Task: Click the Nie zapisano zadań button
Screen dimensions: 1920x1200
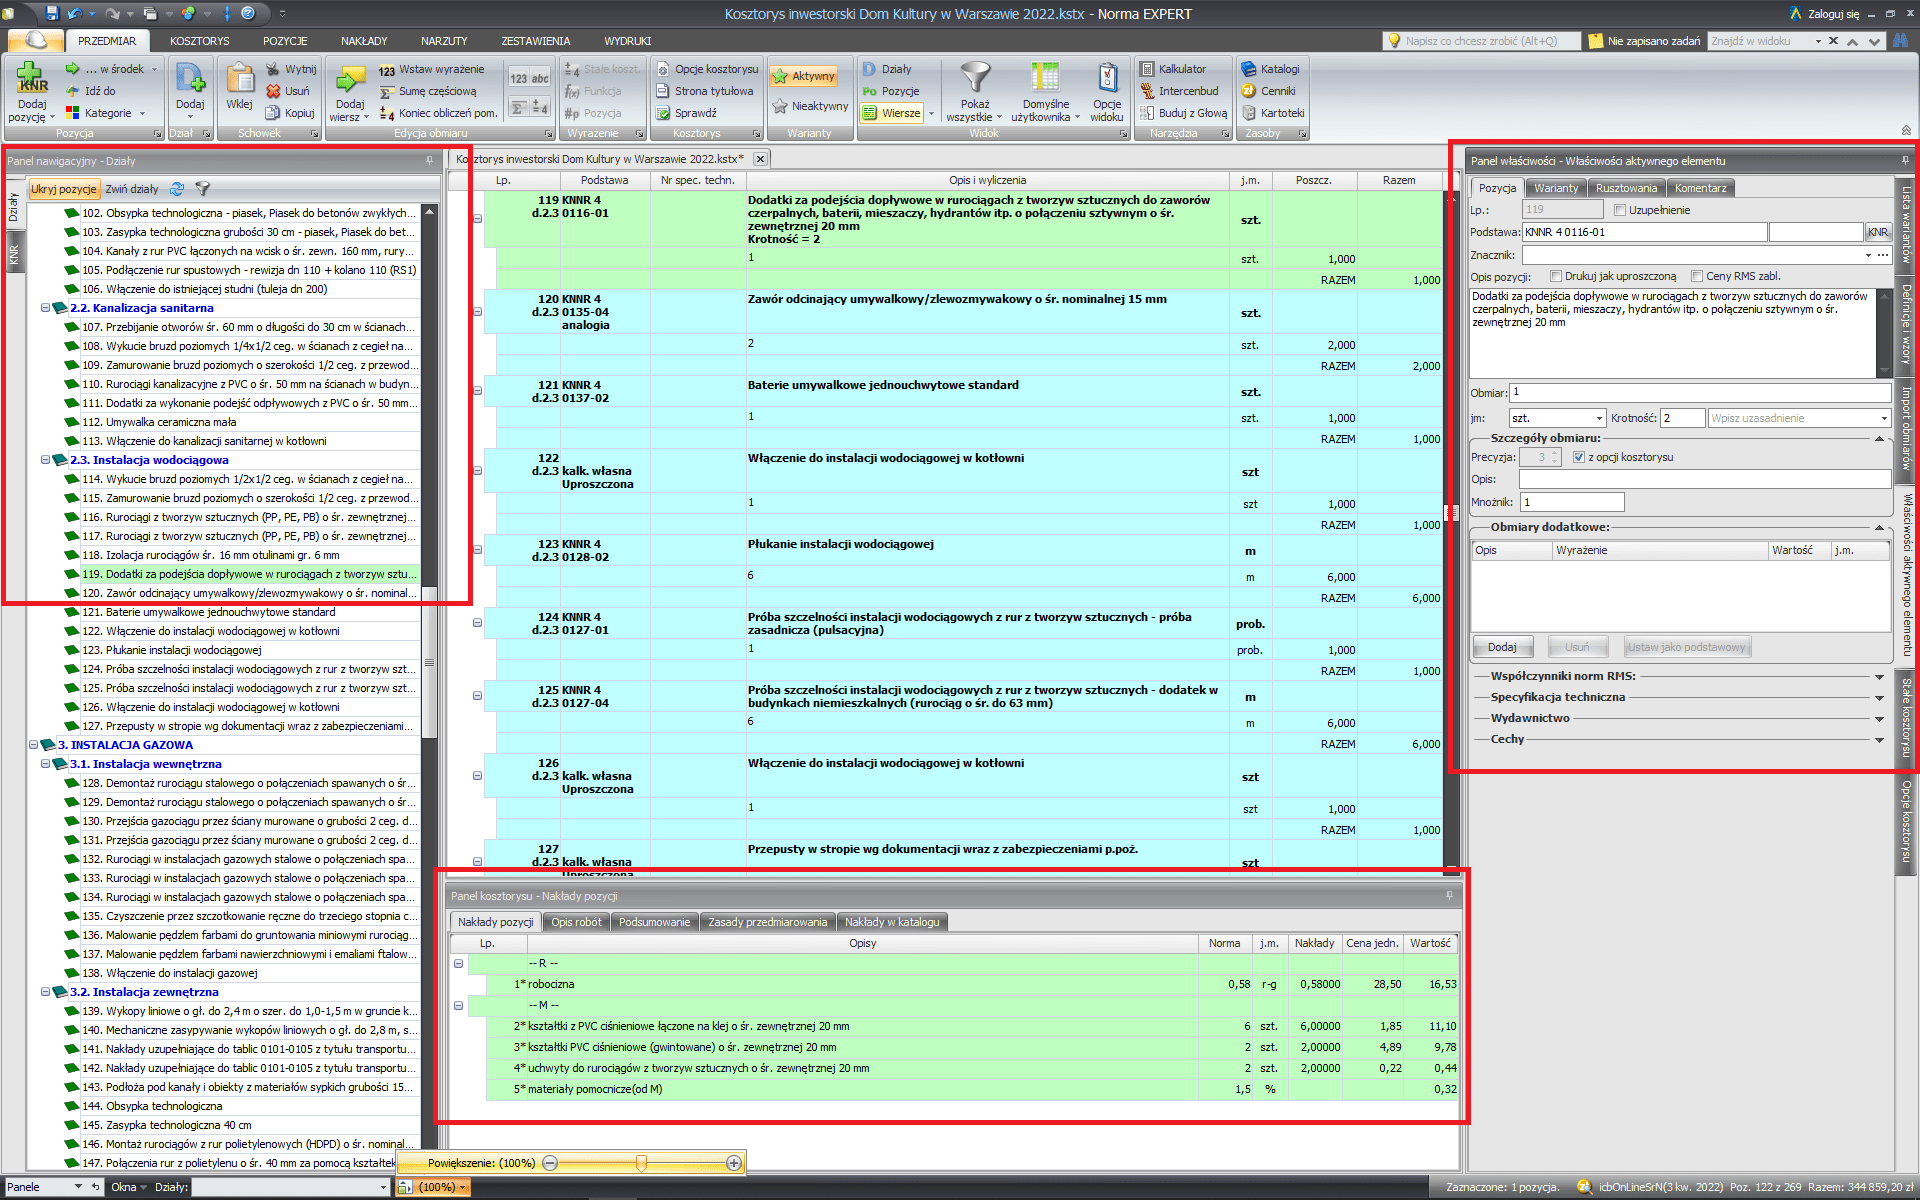Action: [1645, 41]
